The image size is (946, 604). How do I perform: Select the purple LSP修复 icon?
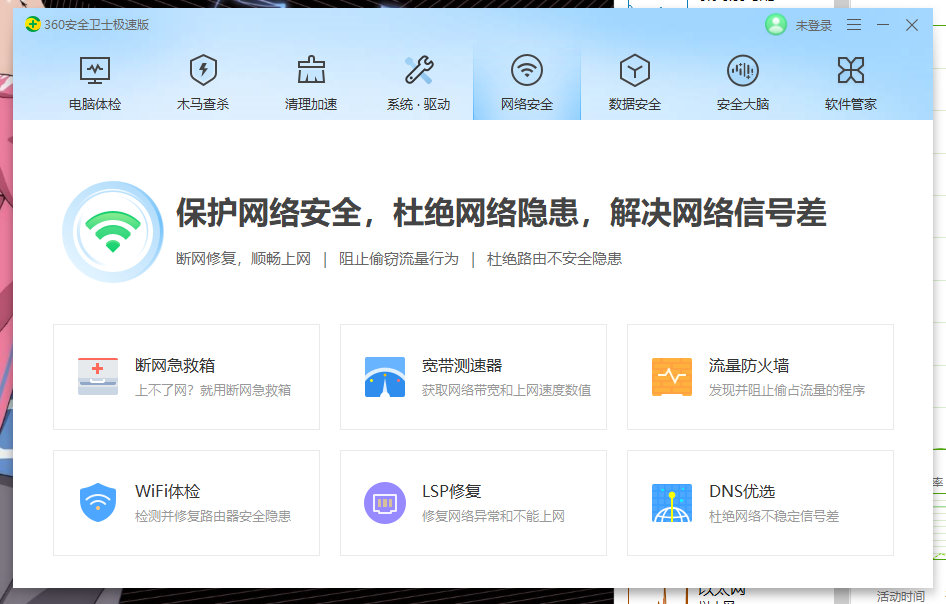coord(383,501)
